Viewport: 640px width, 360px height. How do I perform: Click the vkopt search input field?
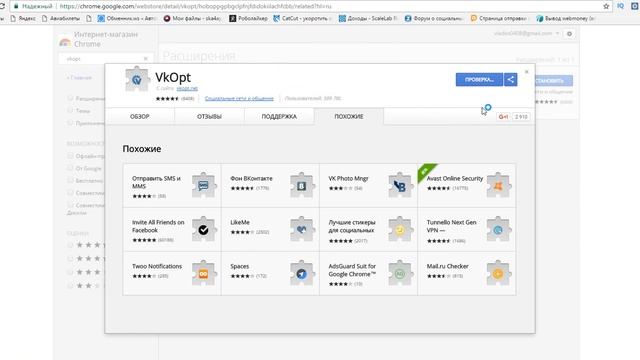(x=106, y=59)
